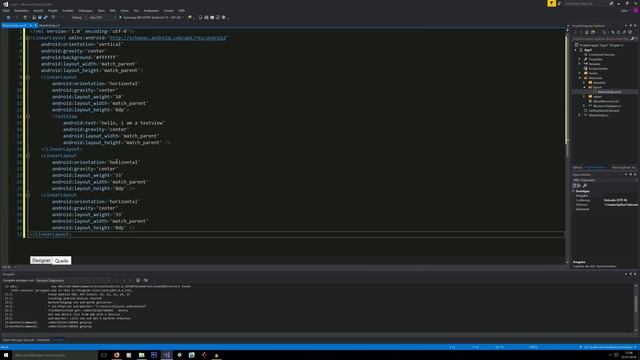Collapse the root LinearLayout code block

(28, 38)
